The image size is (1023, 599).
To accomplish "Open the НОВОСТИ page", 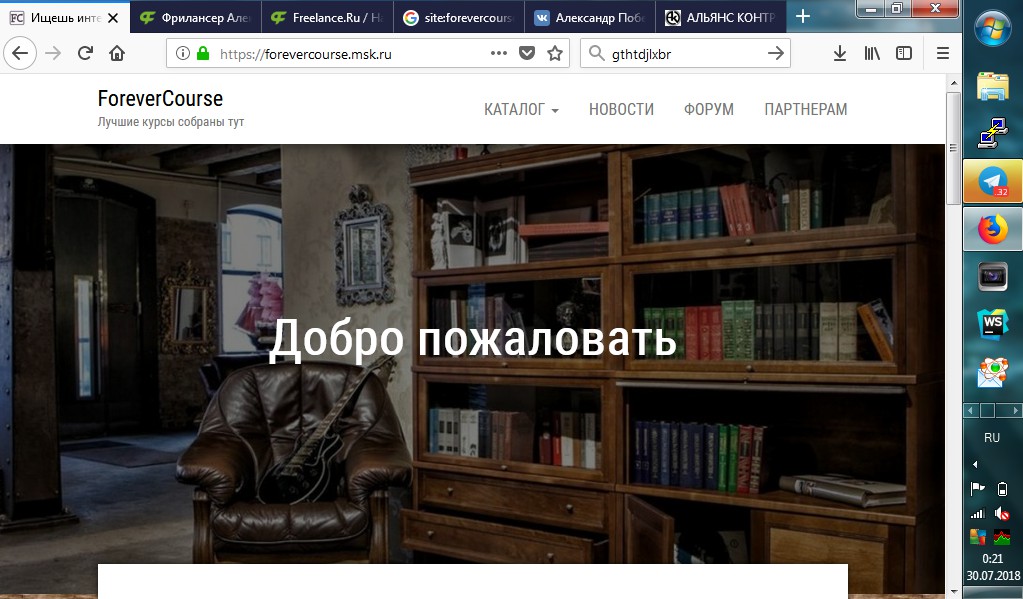I will tap(621, 109).
